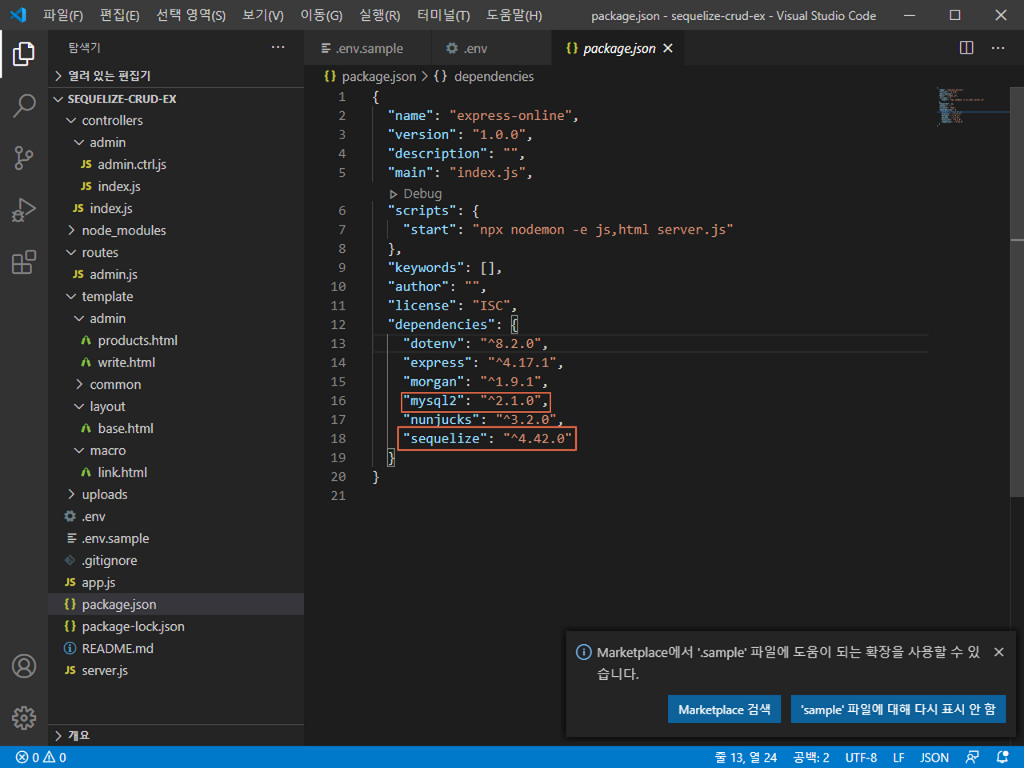Dismiss the Marketplace notification
This screenshot has width=1024, height=768.
(999, 652)
